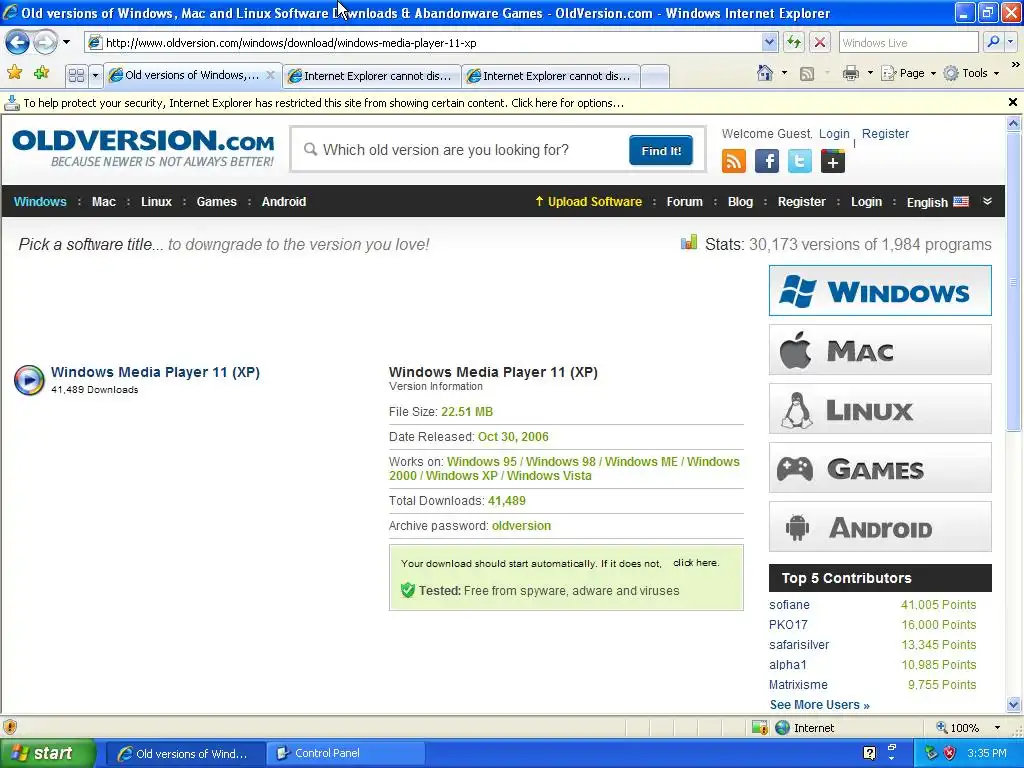Click the OLDVERSION.COM site logo

(x=143, y=148)
